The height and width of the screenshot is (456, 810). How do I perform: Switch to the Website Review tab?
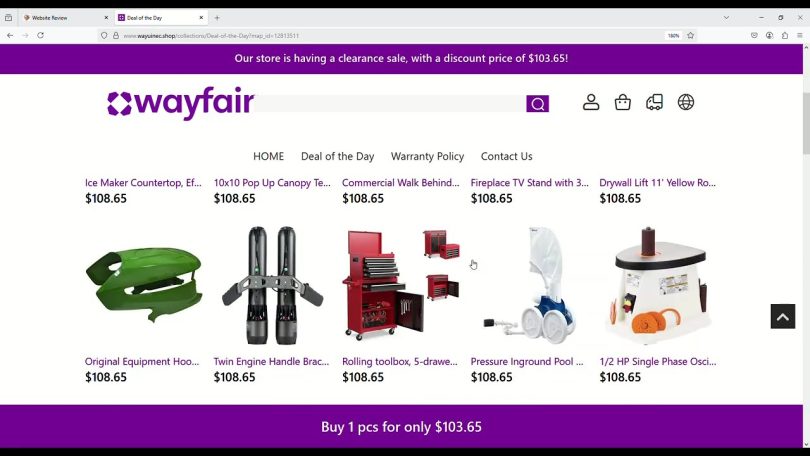(x=66, y=18)
